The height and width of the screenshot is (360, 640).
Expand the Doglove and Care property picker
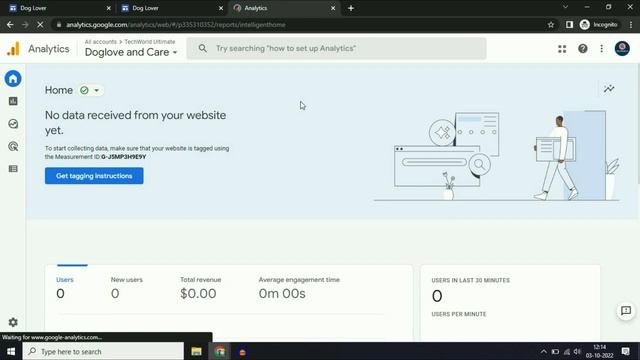(x=131, y=52)
